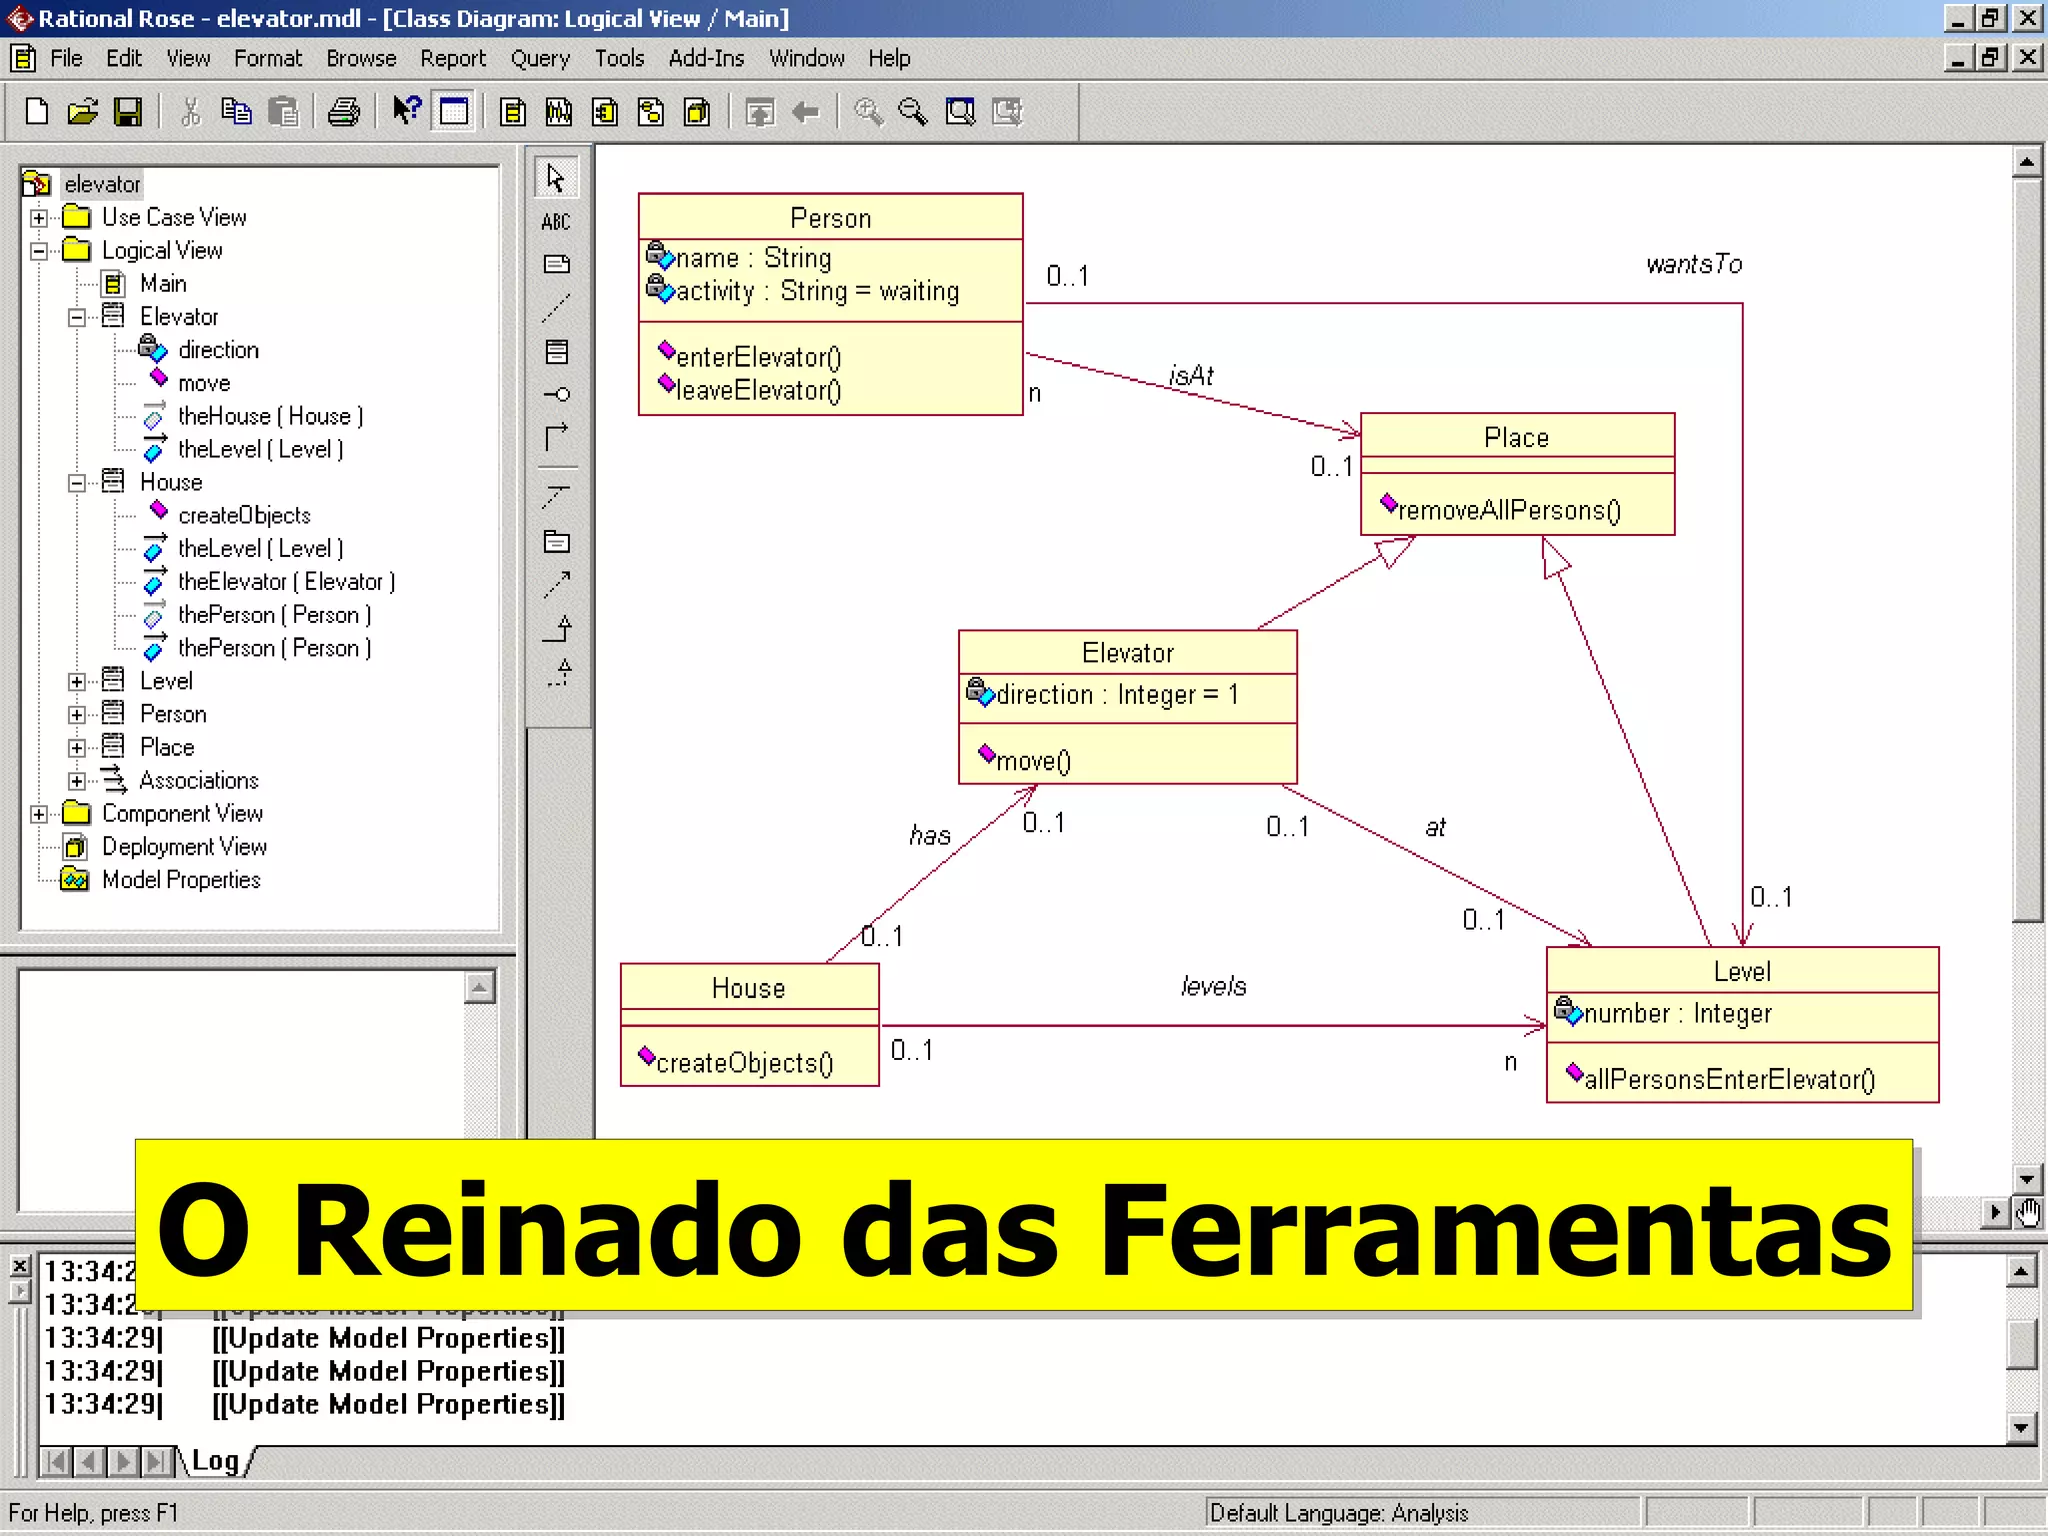
Task: Select the Selection arrow tool in toolbox
Action: [557, 179]
